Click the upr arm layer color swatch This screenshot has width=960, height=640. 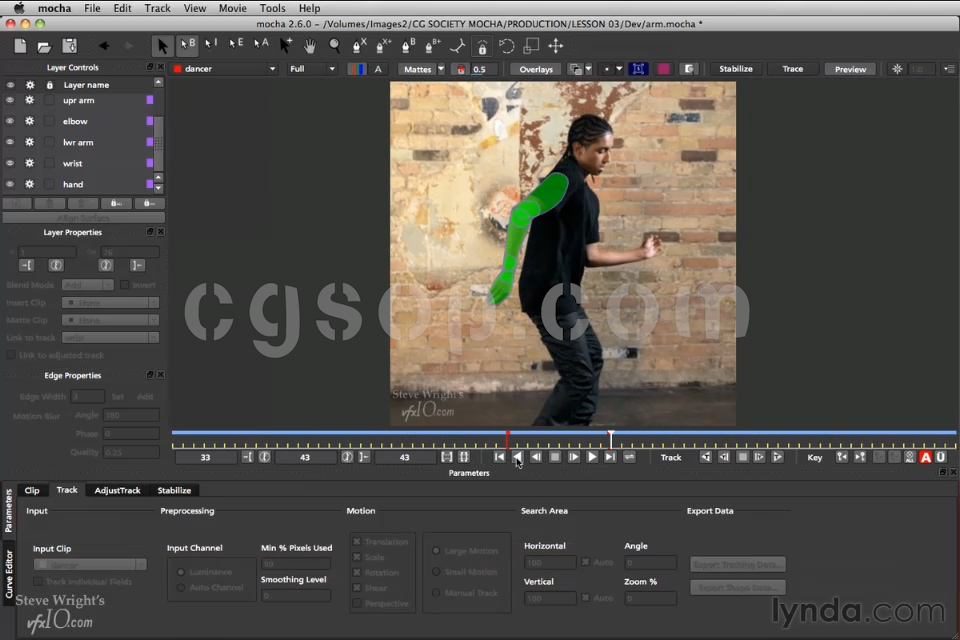pos(149,100)
